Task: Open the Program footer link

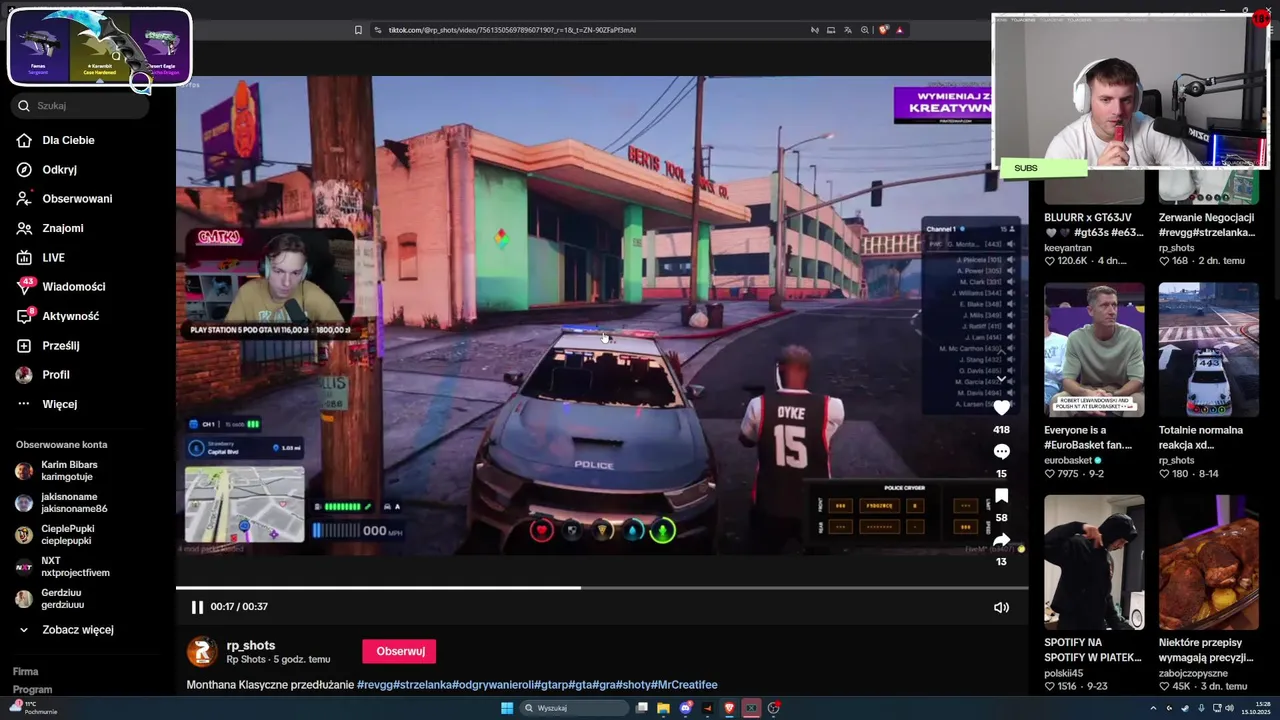Action: (x=32, y=690)
